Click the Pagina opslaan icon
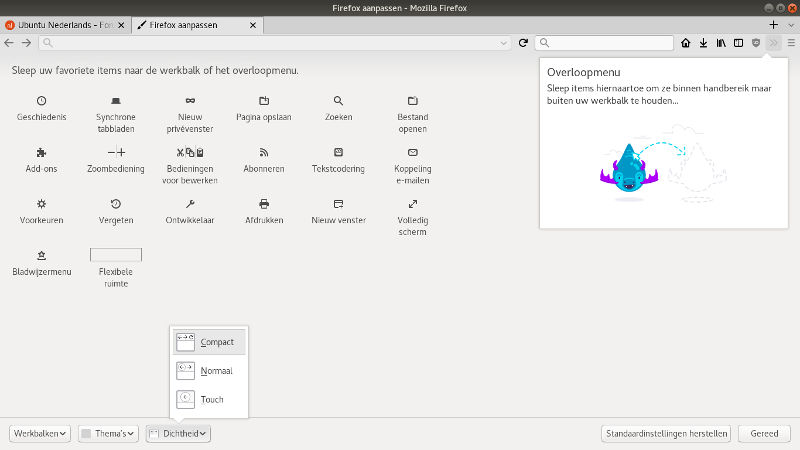Image resolution: width=800 pixels, height=450 pixels. click(x=264, y=101)
